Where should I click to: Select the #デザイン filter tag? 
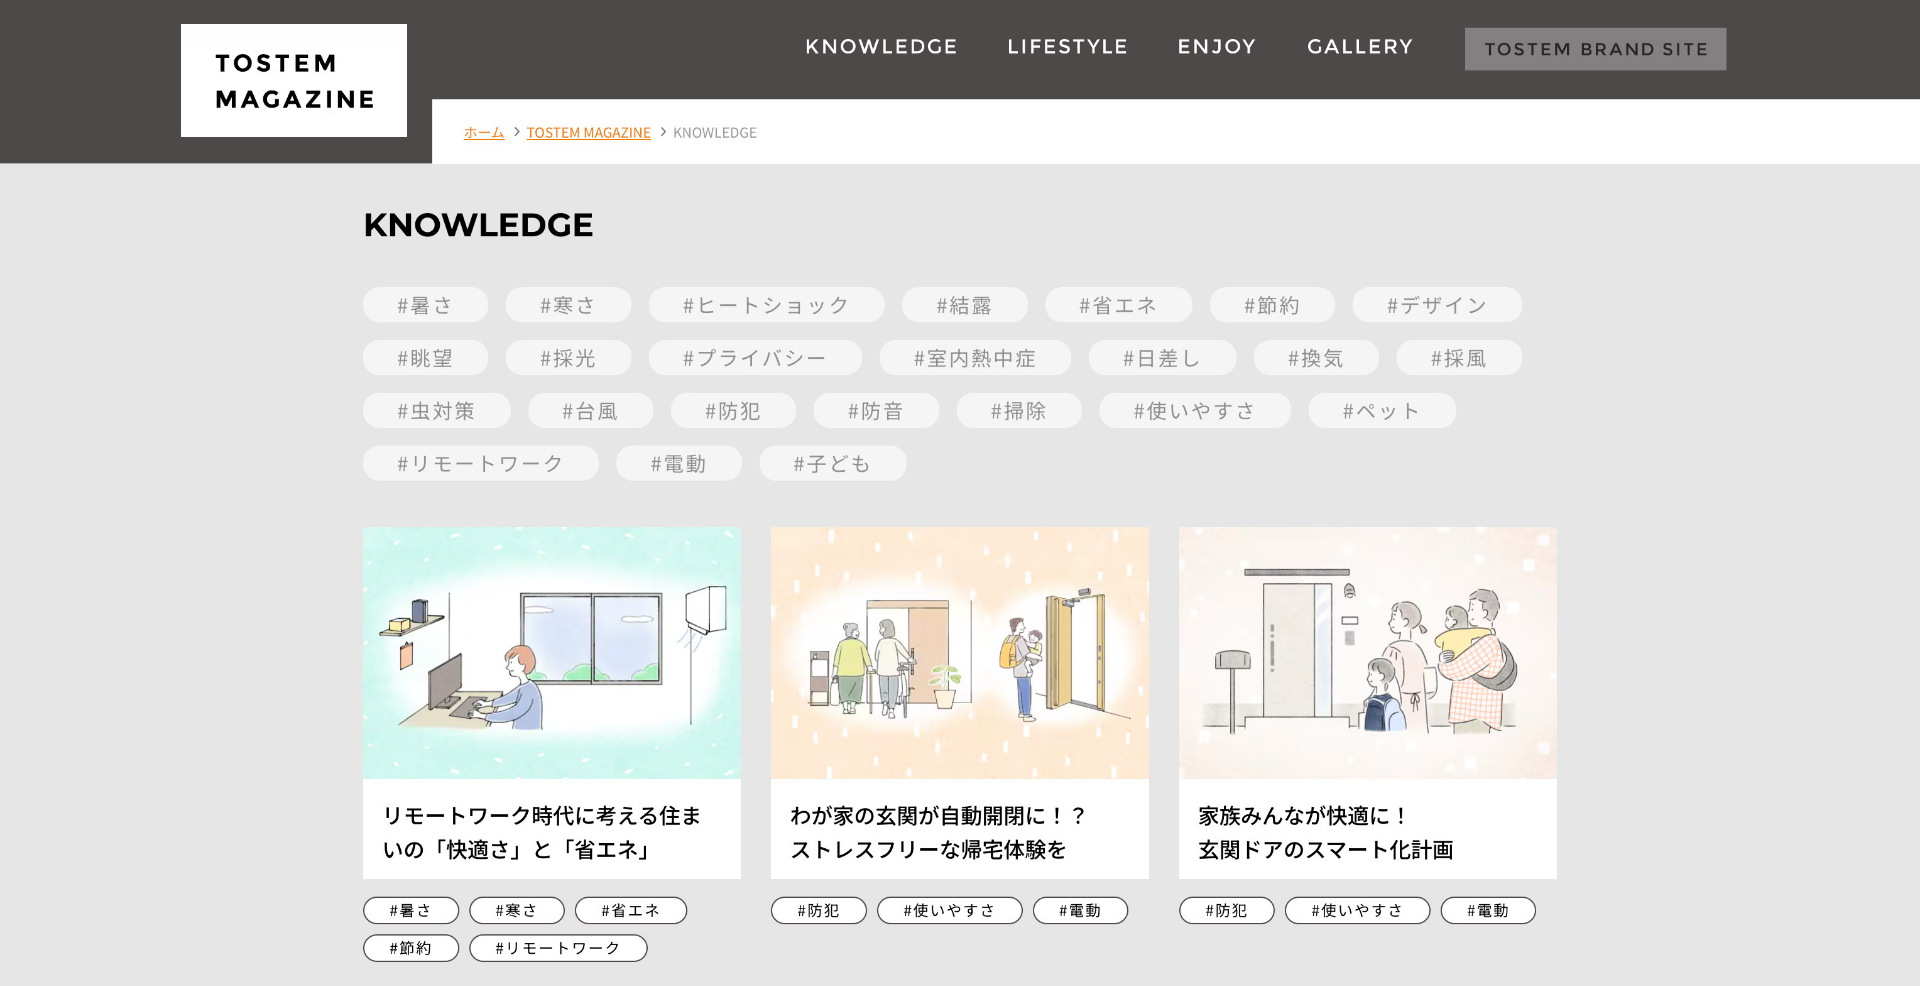[1436, 305]
